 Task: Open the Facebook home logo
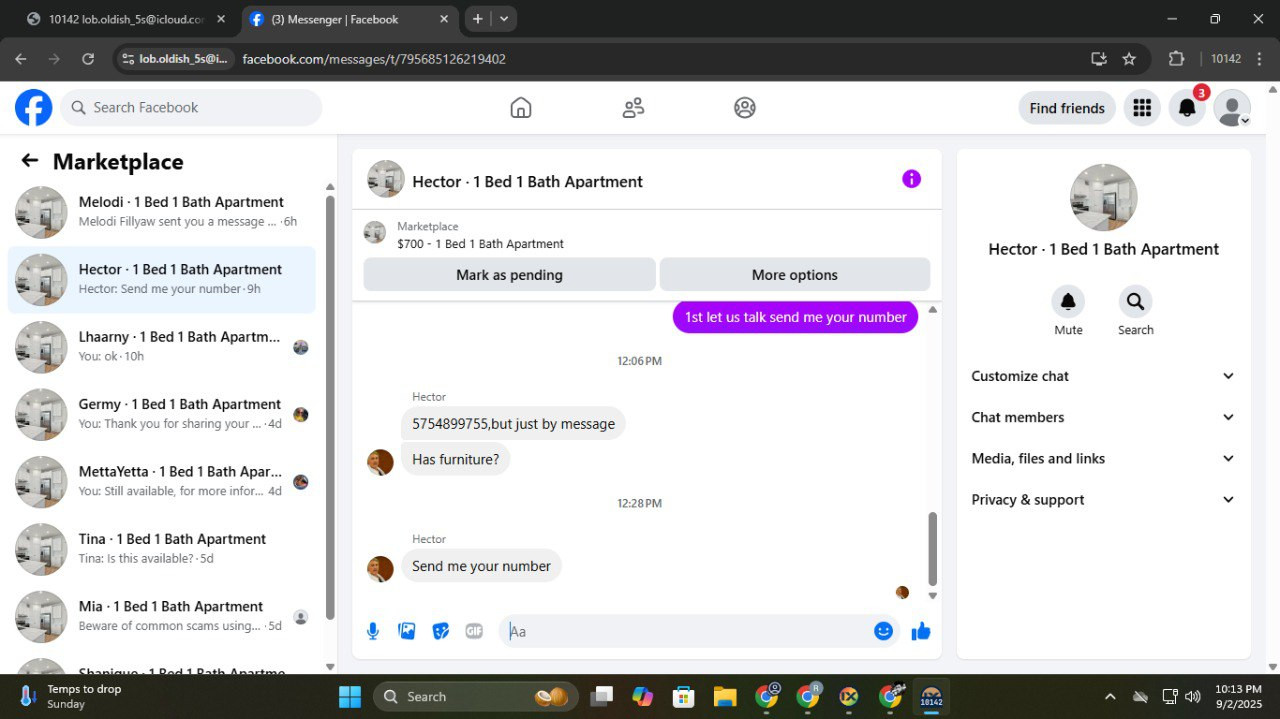coord(33,108)
